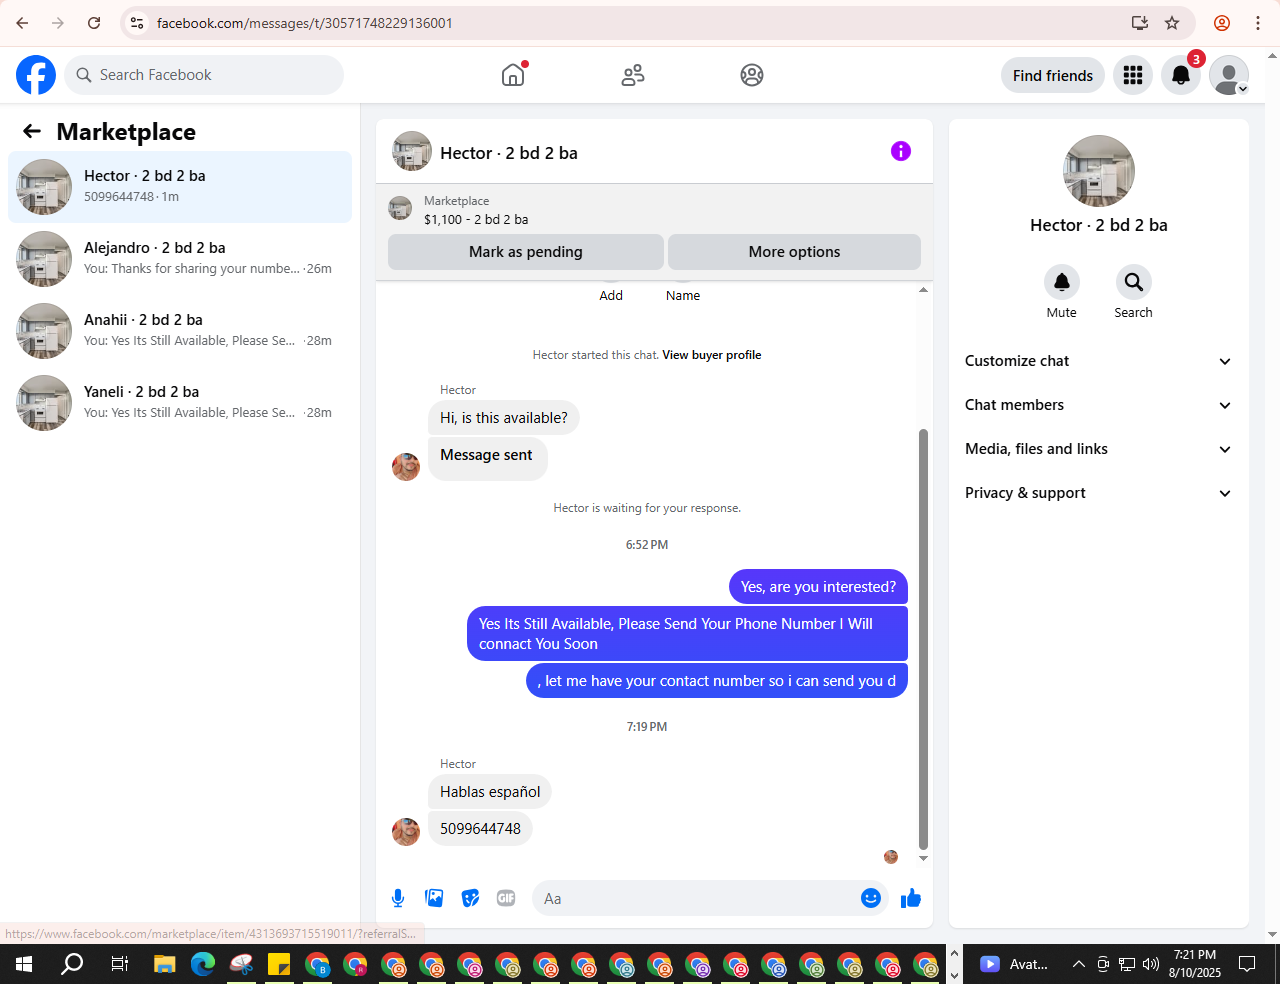
Task: Expand Privacy & support section
Action: click(1098, 493)
